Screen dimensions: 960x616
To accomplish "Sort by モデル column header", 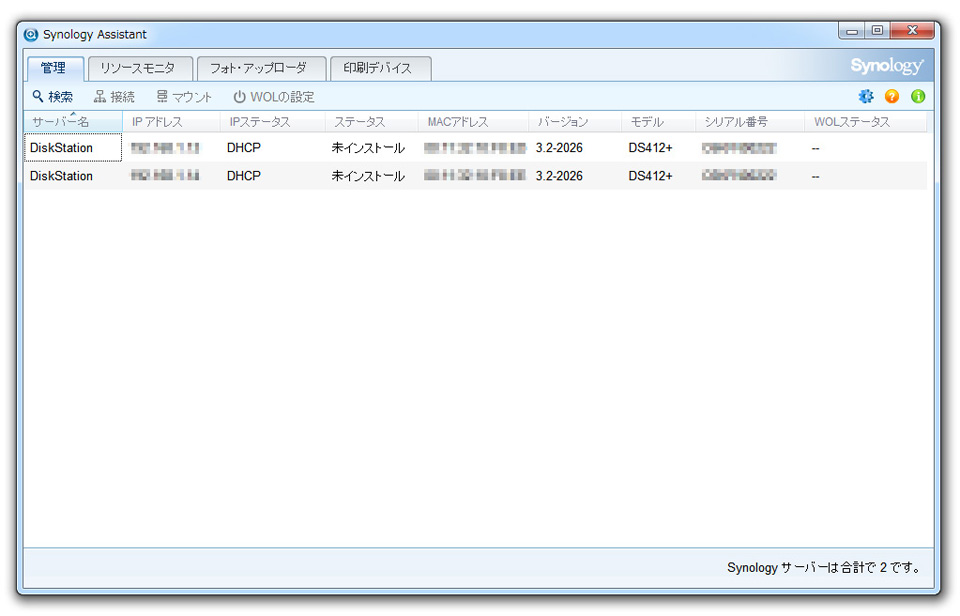I will pyautogui.click(x=658, y=122).
